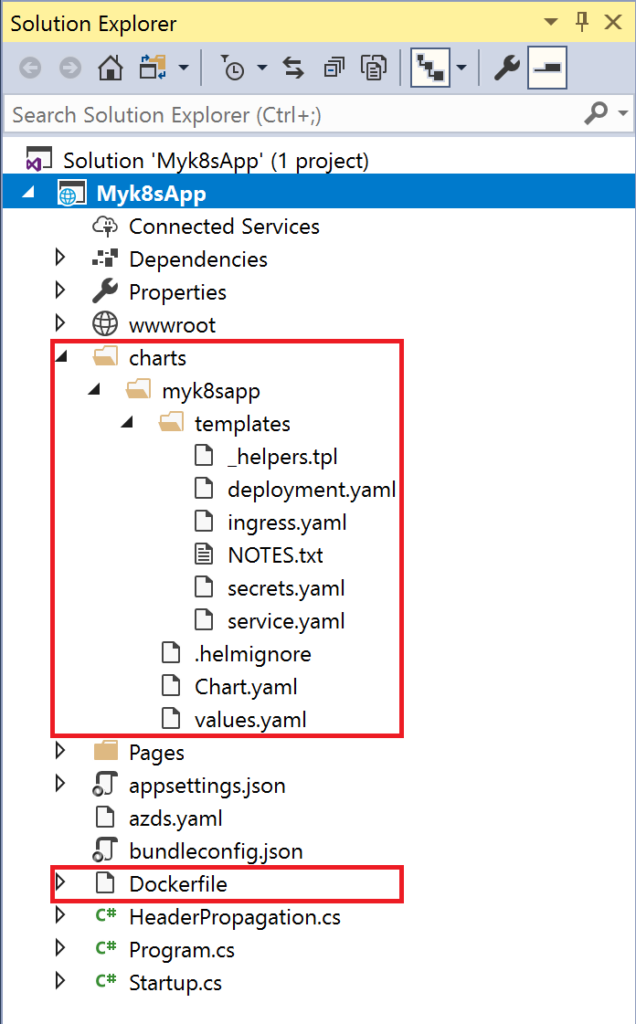The height and width of the screenshot is (1024, 636).
Task: Click the Collapse All icon
Action: [335, 68]
